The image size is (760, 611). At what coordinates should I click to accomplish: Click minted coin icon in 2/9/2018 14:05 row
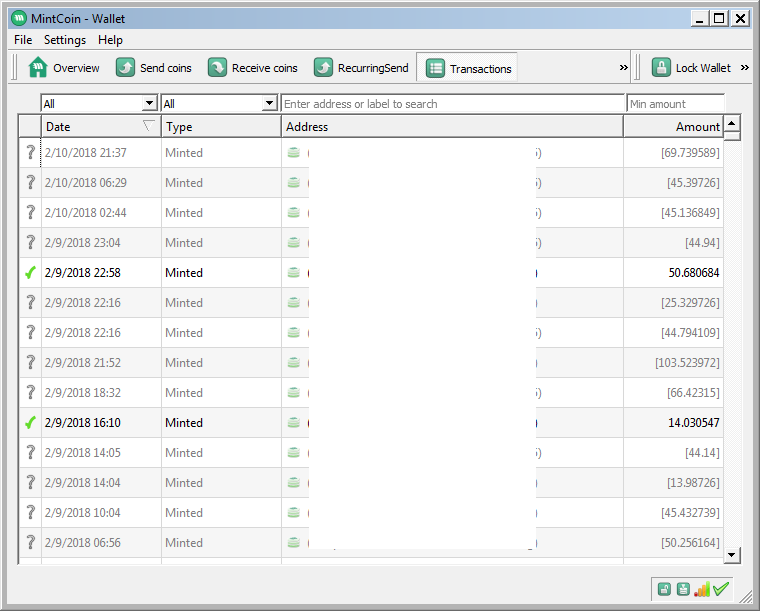coord(294,453)
